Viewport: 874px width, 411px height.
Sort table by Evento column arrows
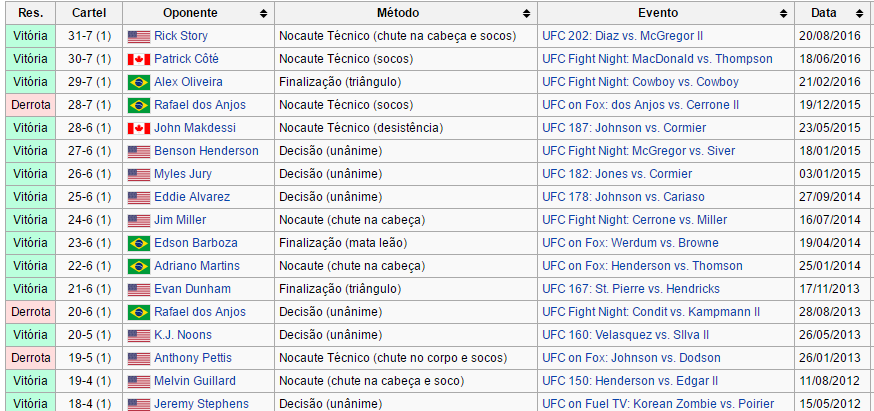[785, 14]
